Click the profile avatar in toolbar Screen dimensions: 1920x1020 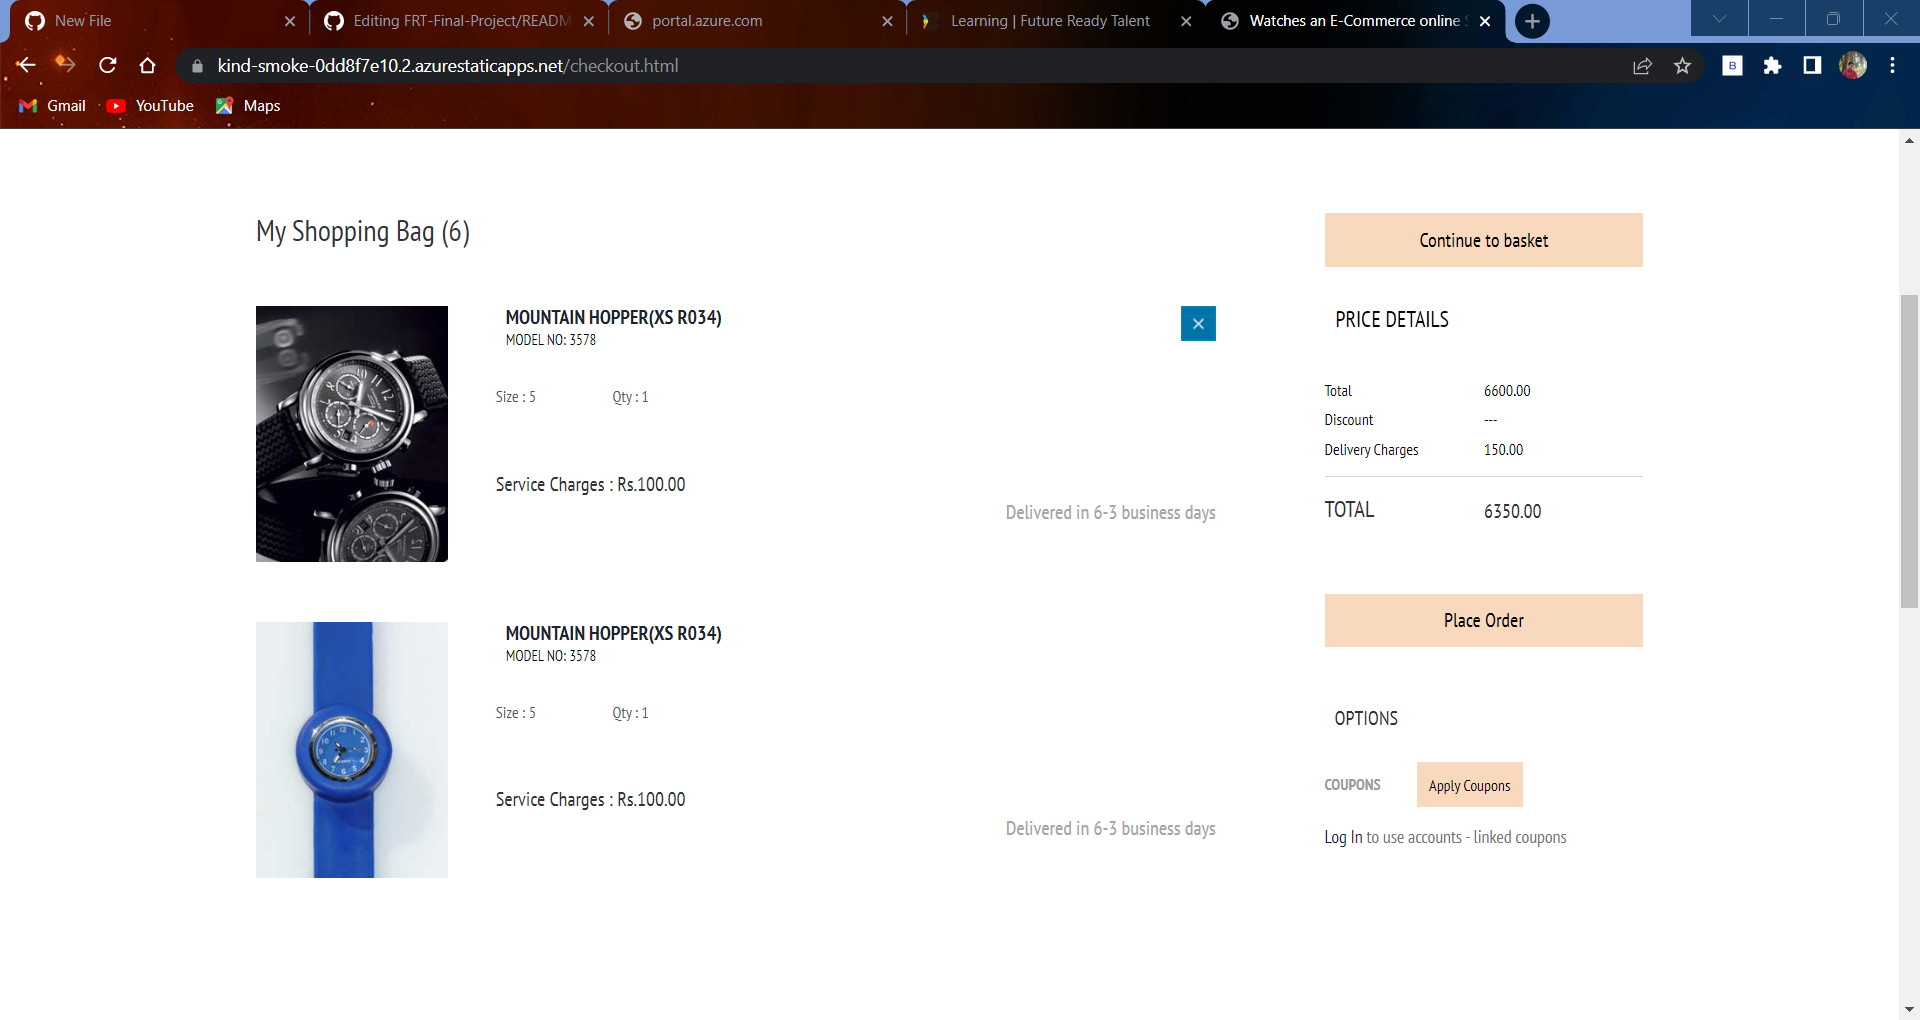(x=1853, y=65)
